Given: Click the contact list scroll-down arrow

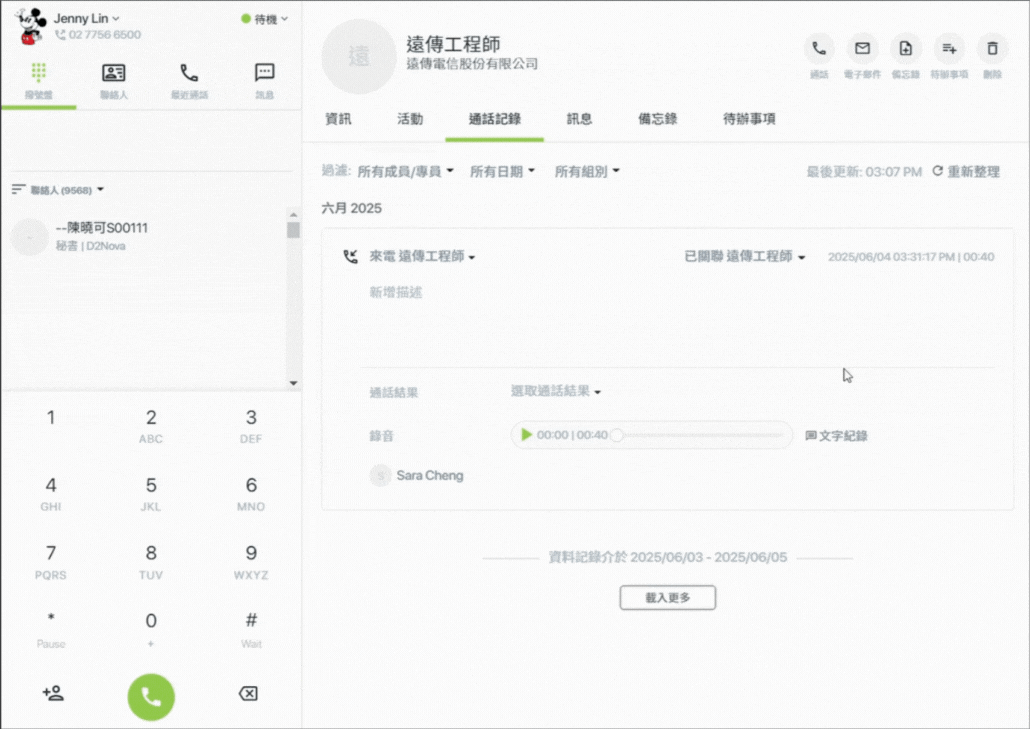Looking at the screenshot, I should point(294,383).
